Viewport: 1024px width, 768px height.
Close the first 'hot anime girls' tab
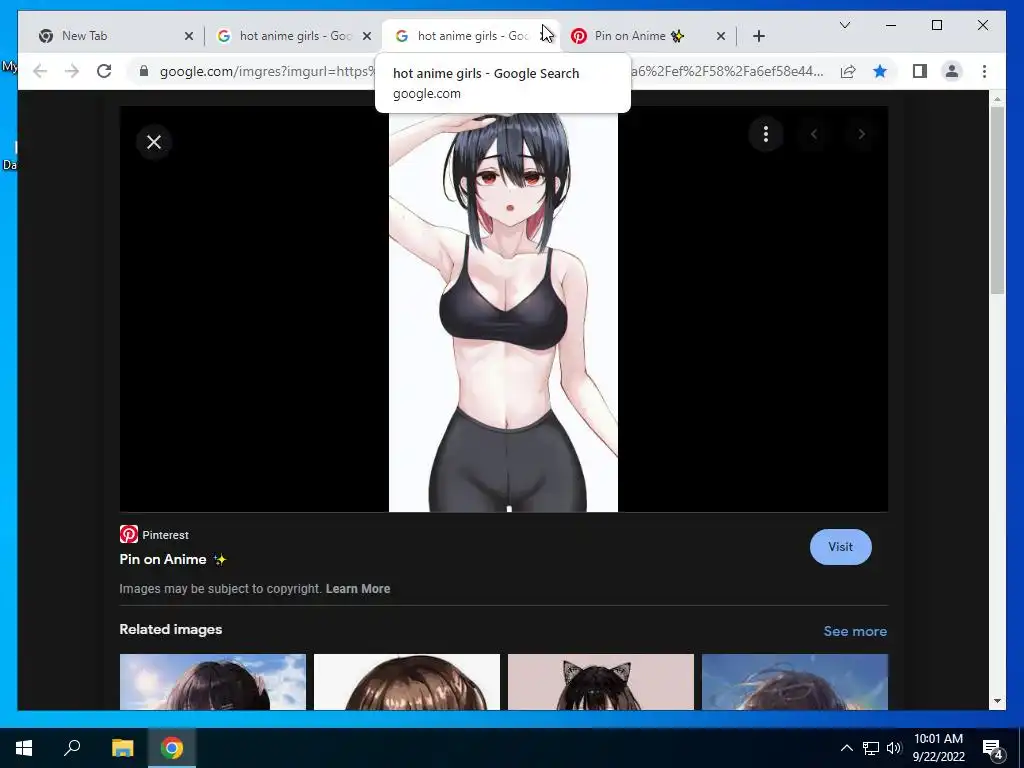tap(367, 36)
